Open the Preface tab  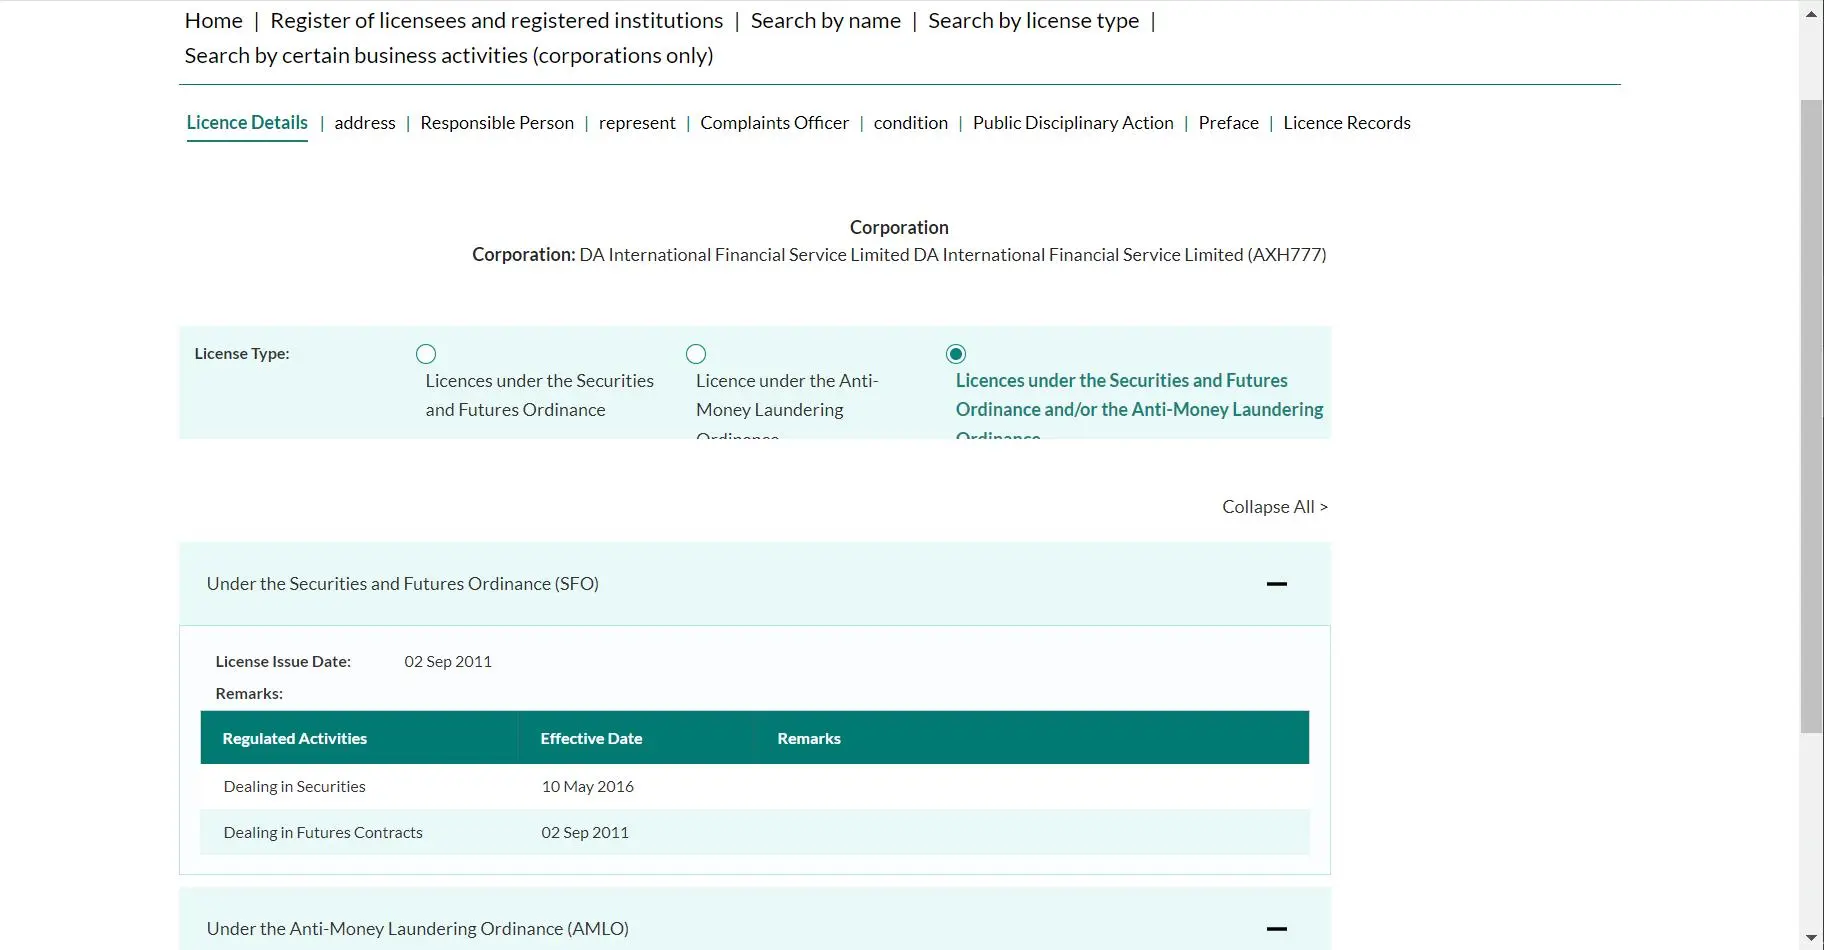click(x=1229, y=123)
